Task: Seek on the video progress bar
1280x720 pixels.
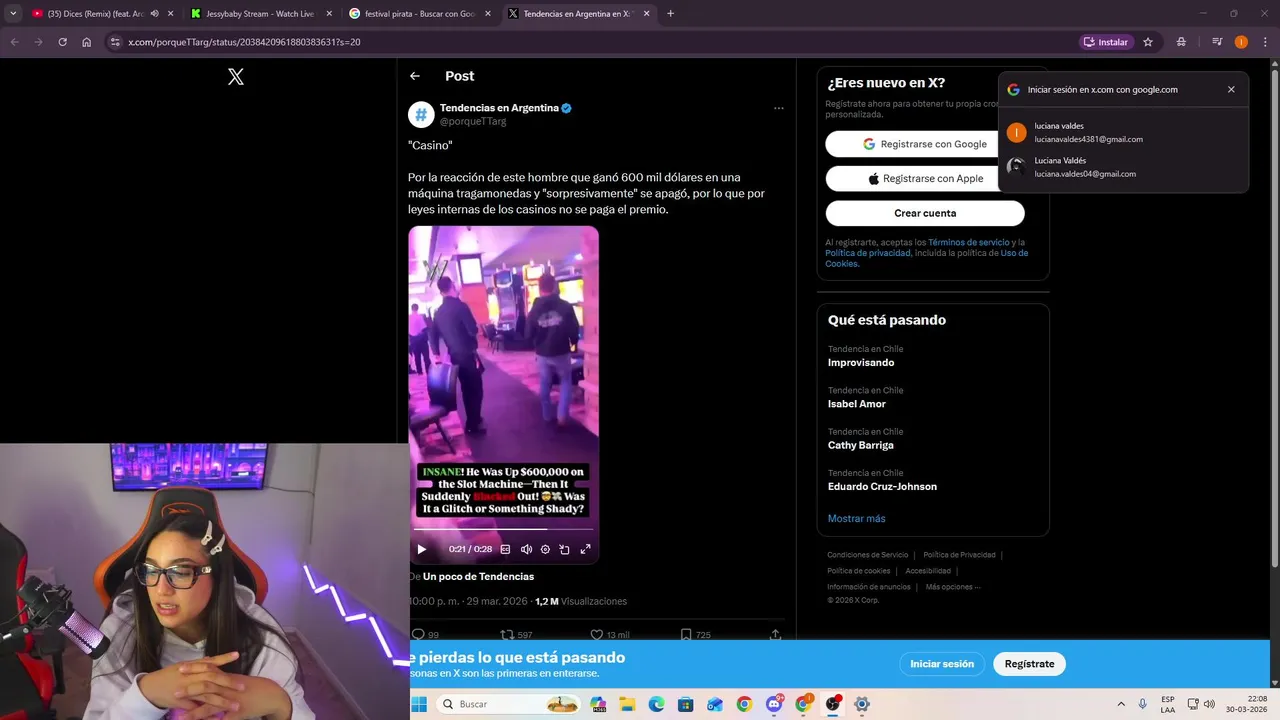Action: click(503, 530)
